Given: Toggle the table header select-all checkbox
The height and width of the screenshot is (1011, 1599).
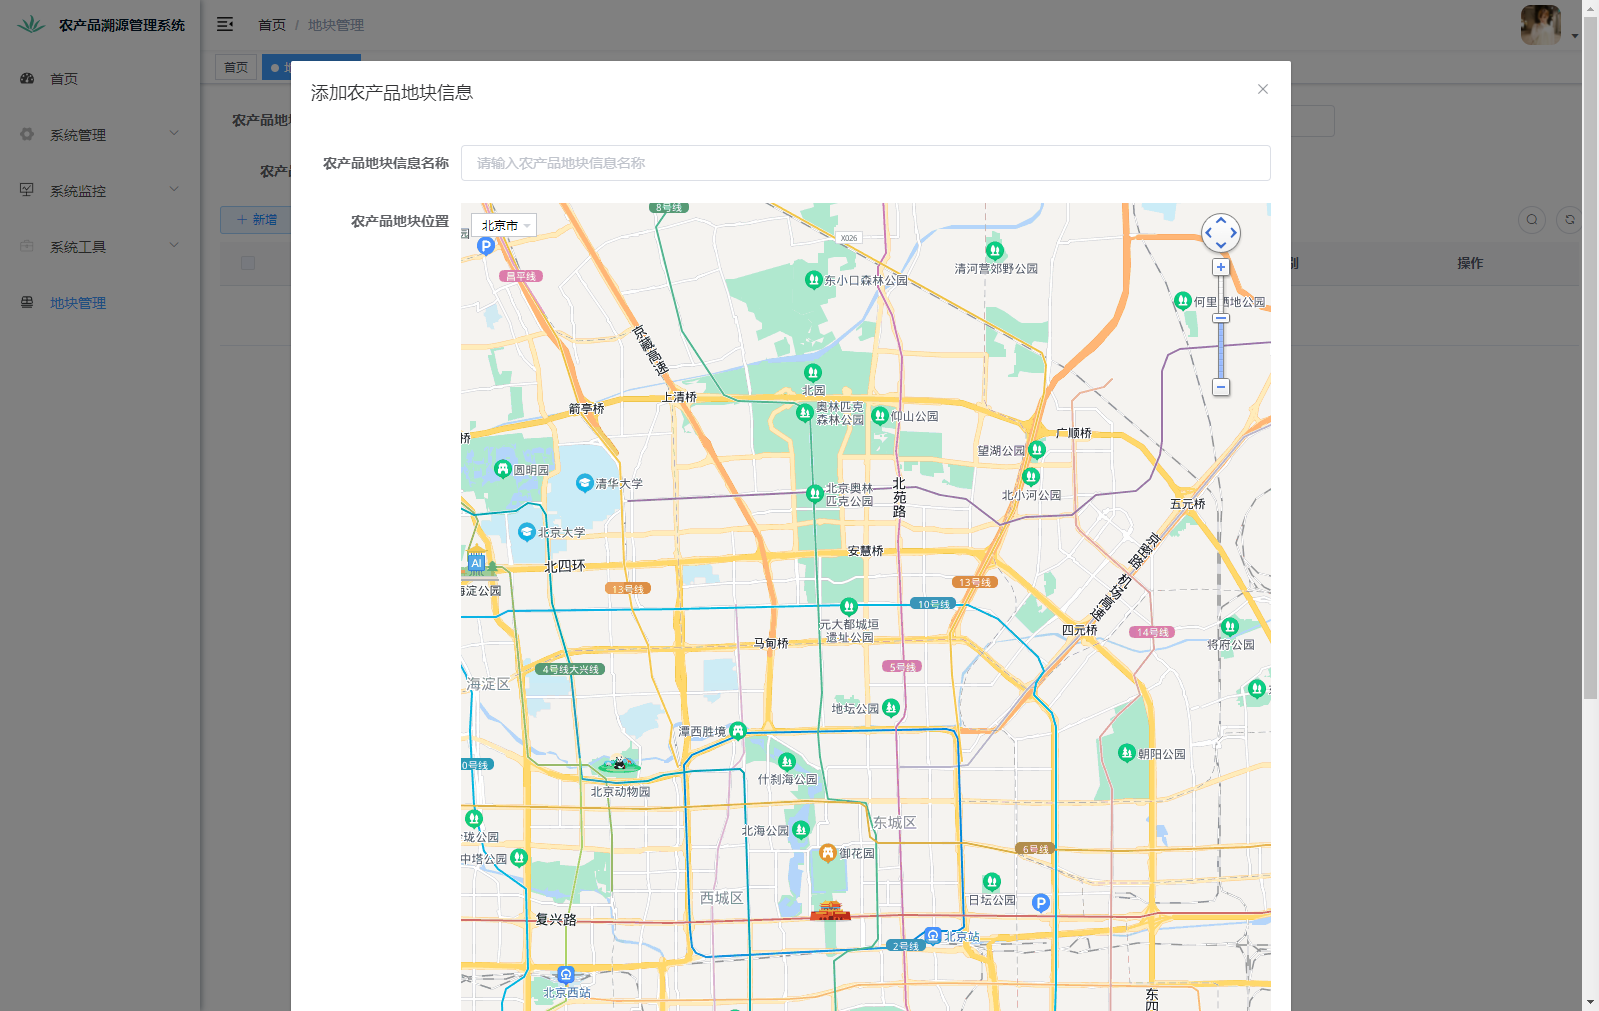Looking at the screenshot, I should pos(248,263).
